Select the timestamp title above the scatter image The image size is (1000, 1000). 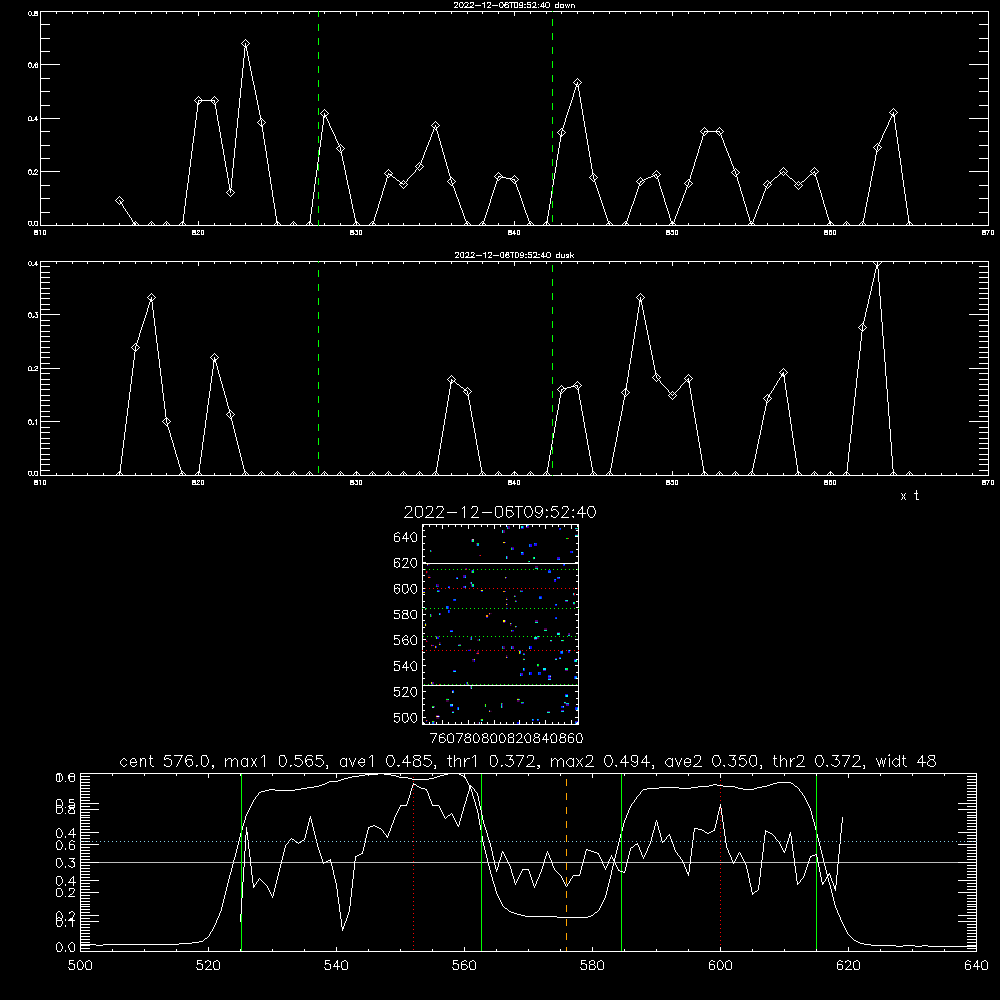pos(500,512)
